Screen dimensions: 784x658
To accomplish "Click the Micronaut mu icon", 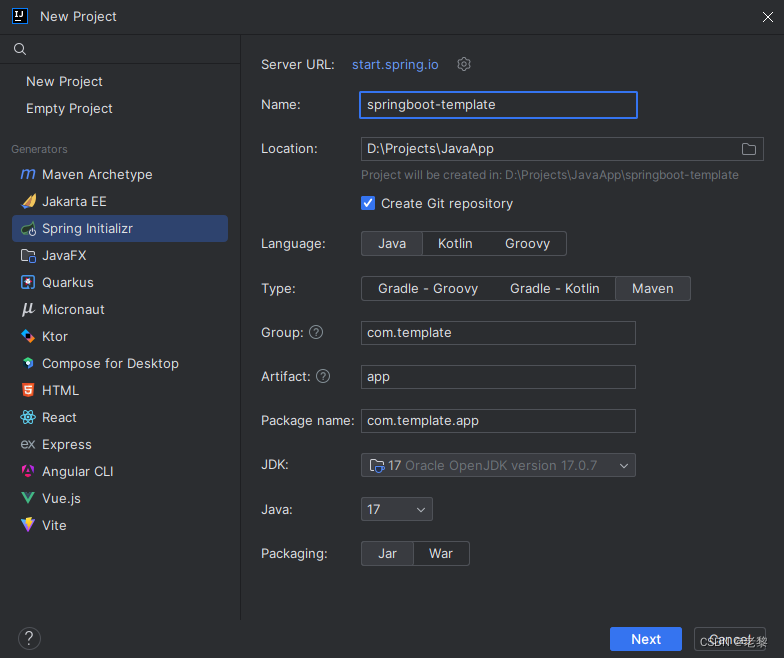I will tap(28, 310).
